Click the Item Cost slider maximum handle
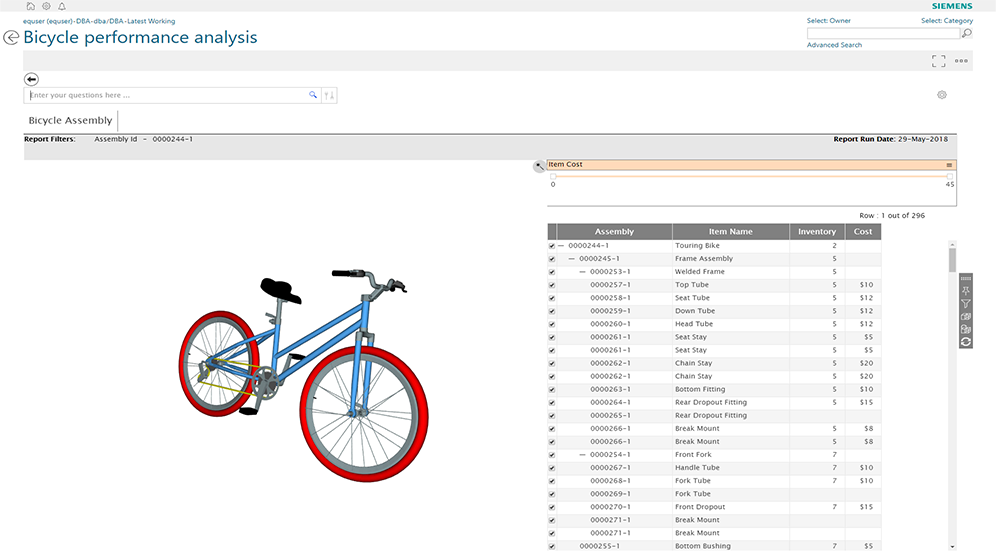The image size is (996, 560). [950, 177]
